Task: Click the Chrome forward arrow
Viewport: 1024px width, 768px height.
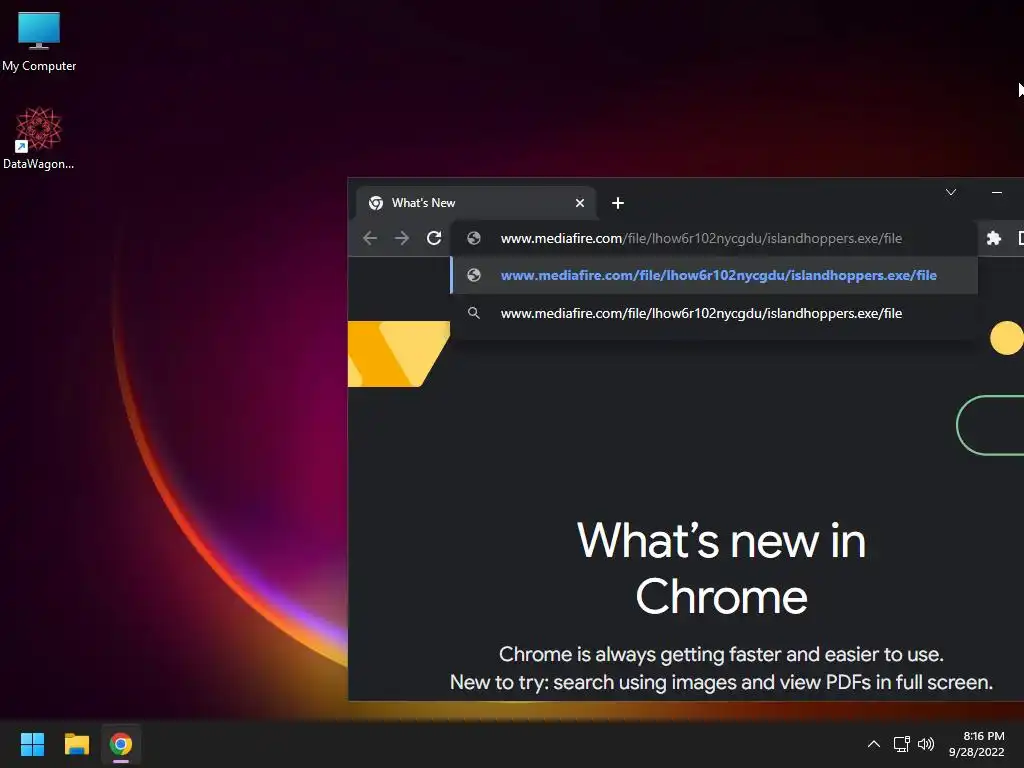Action: [402, 238]
